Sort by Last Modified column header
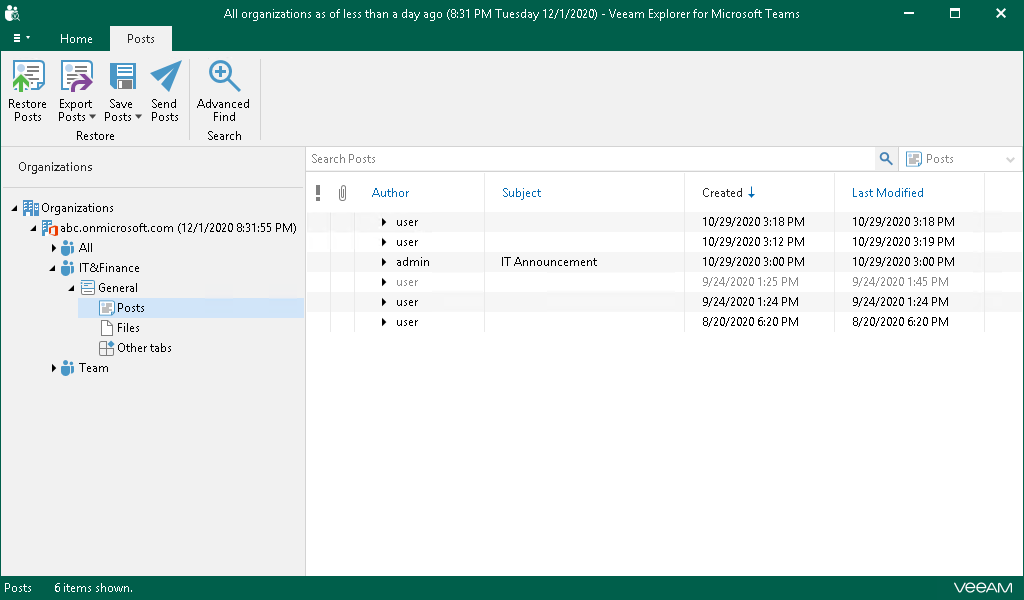 point(887,193)
